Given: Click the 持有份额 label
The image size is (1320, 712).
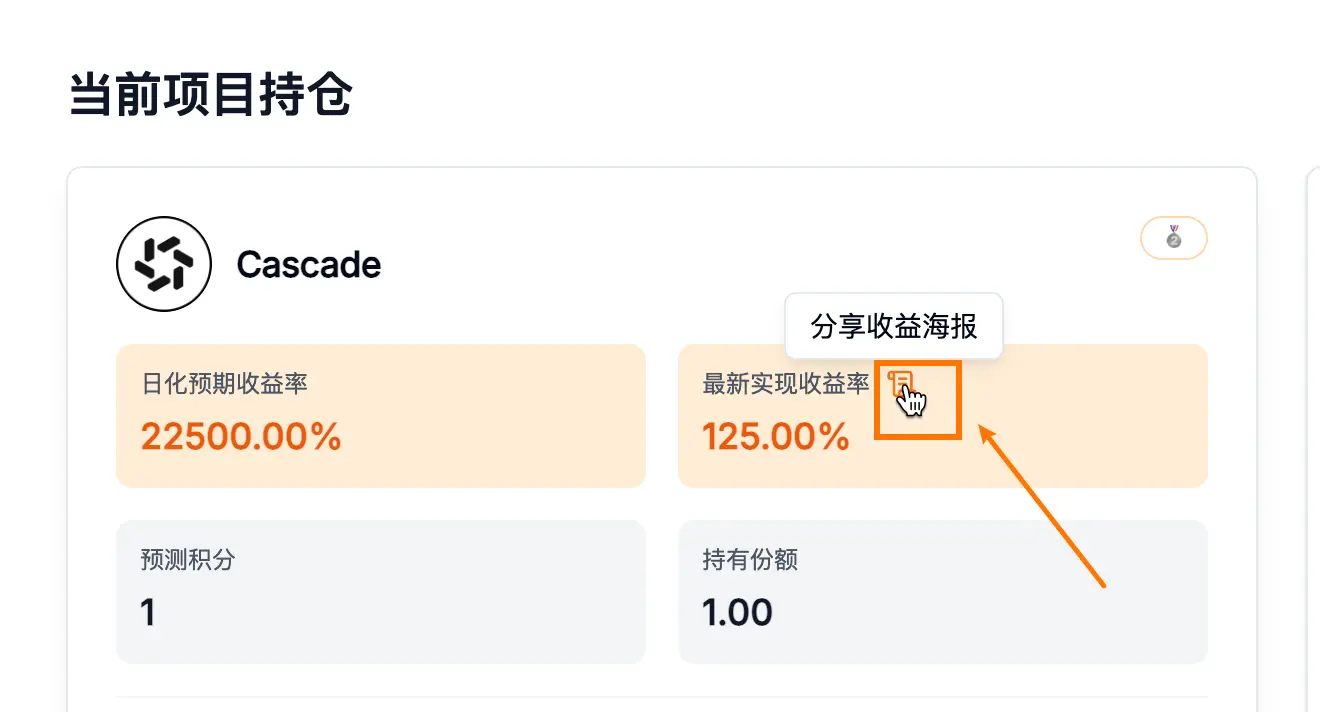Looking at the screenshot, I should (x=750, y=559).
